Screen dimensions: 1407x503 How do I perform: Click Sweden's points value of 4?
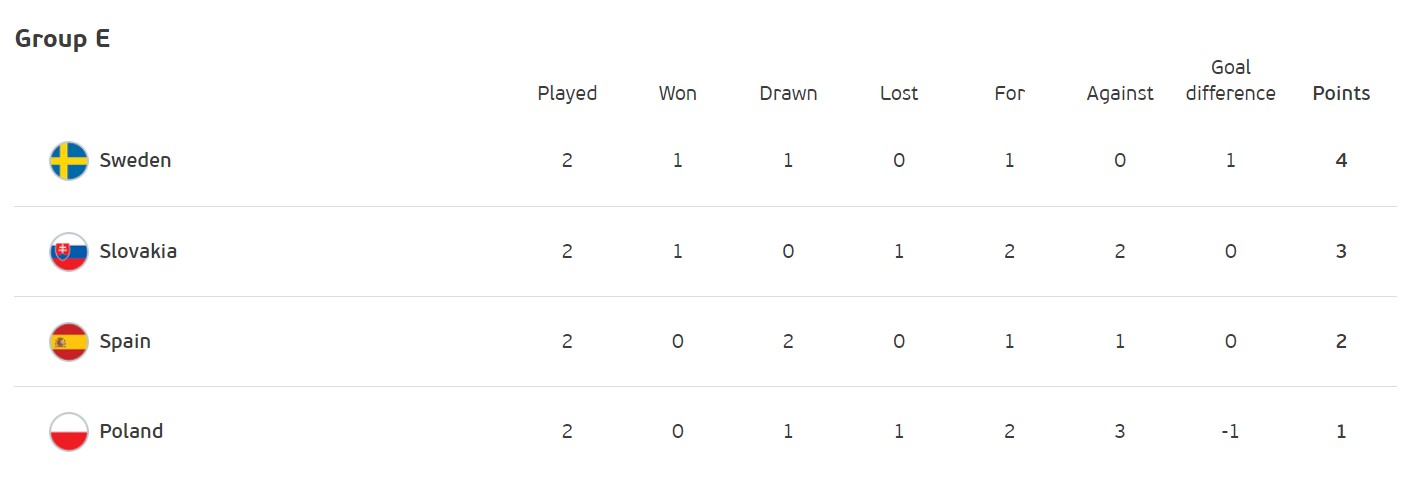(1341, 160)
